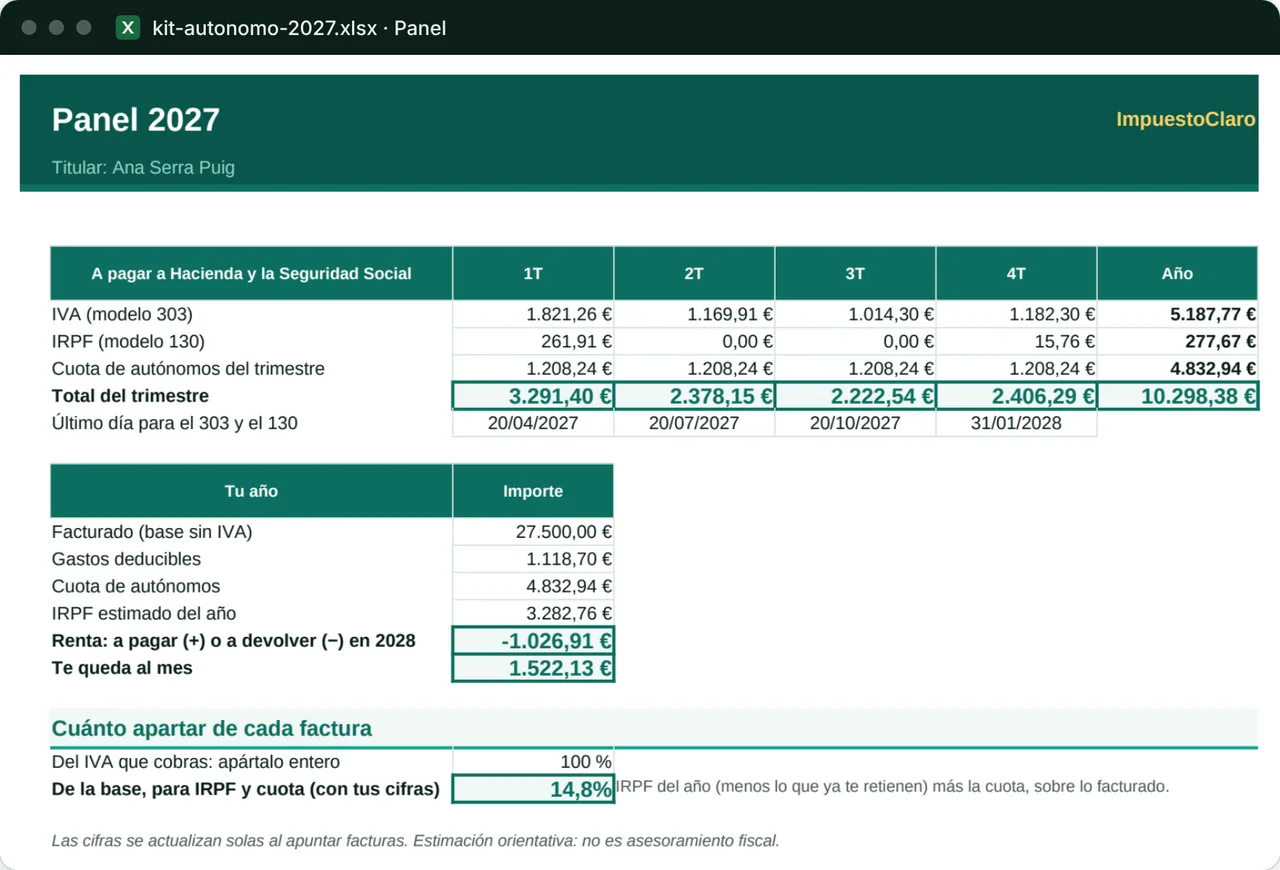Screen dimensions: 1280x870
Task: Select the 2T quarter total 2.378,15 €
Action: click(694, 396)
